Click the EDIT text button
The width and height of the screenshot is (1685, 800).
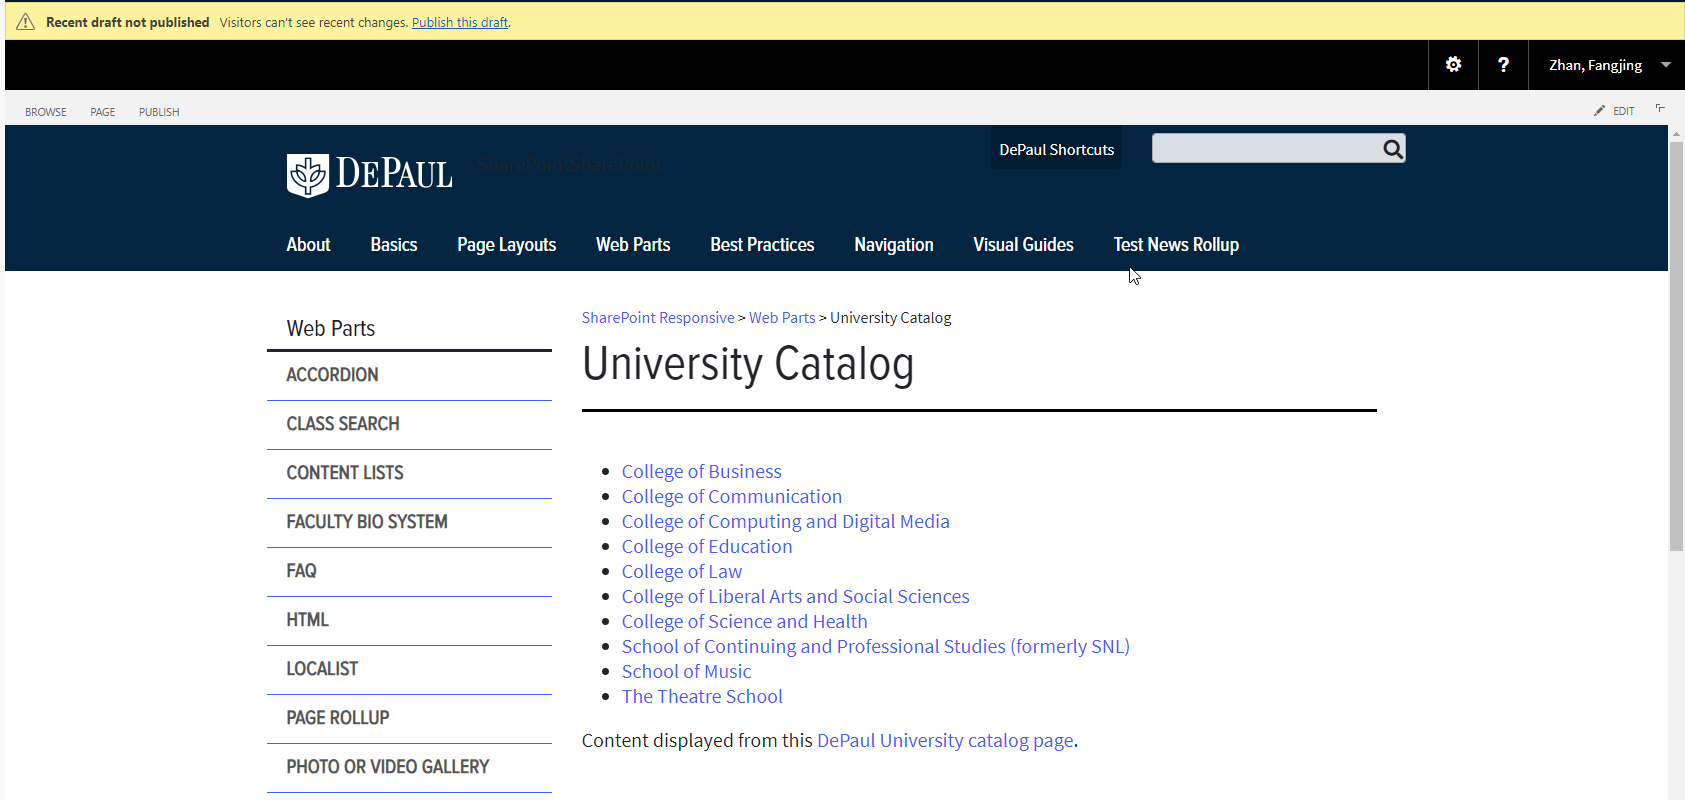coord(1623,111)
